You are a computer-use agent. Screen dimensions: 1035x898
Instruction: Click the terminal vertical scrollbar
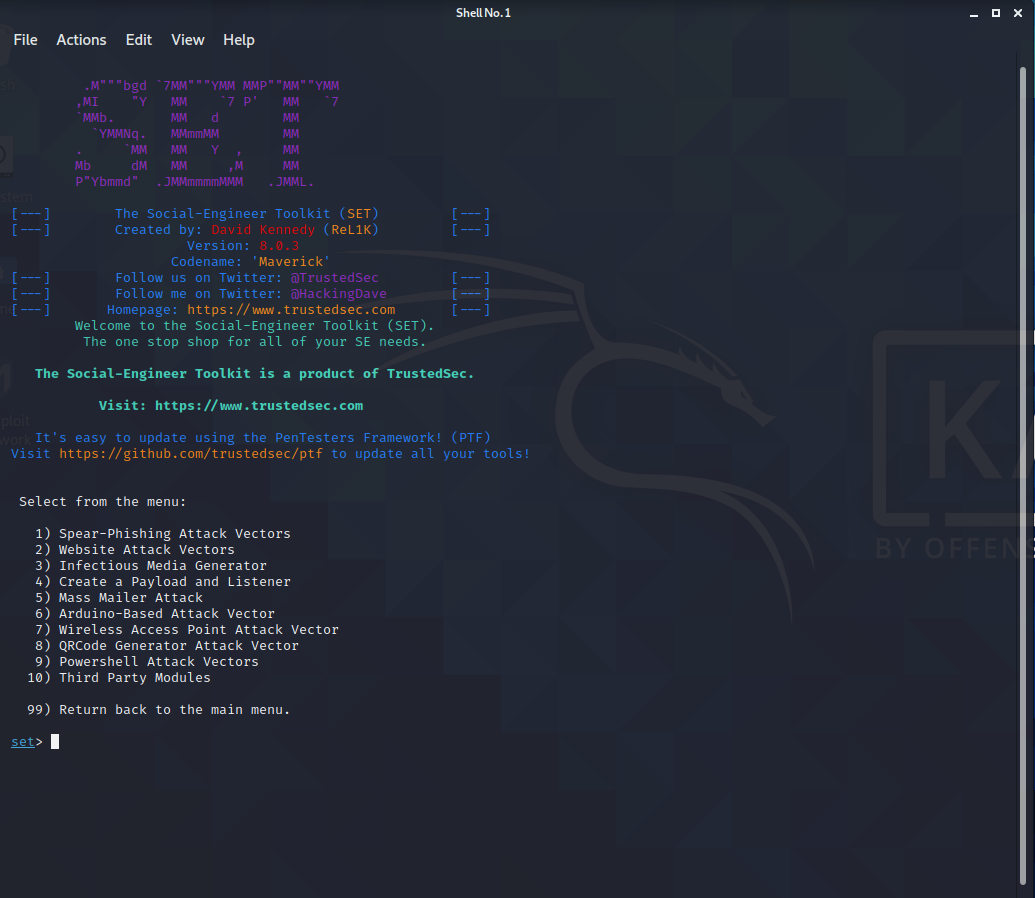[1022, 475]
